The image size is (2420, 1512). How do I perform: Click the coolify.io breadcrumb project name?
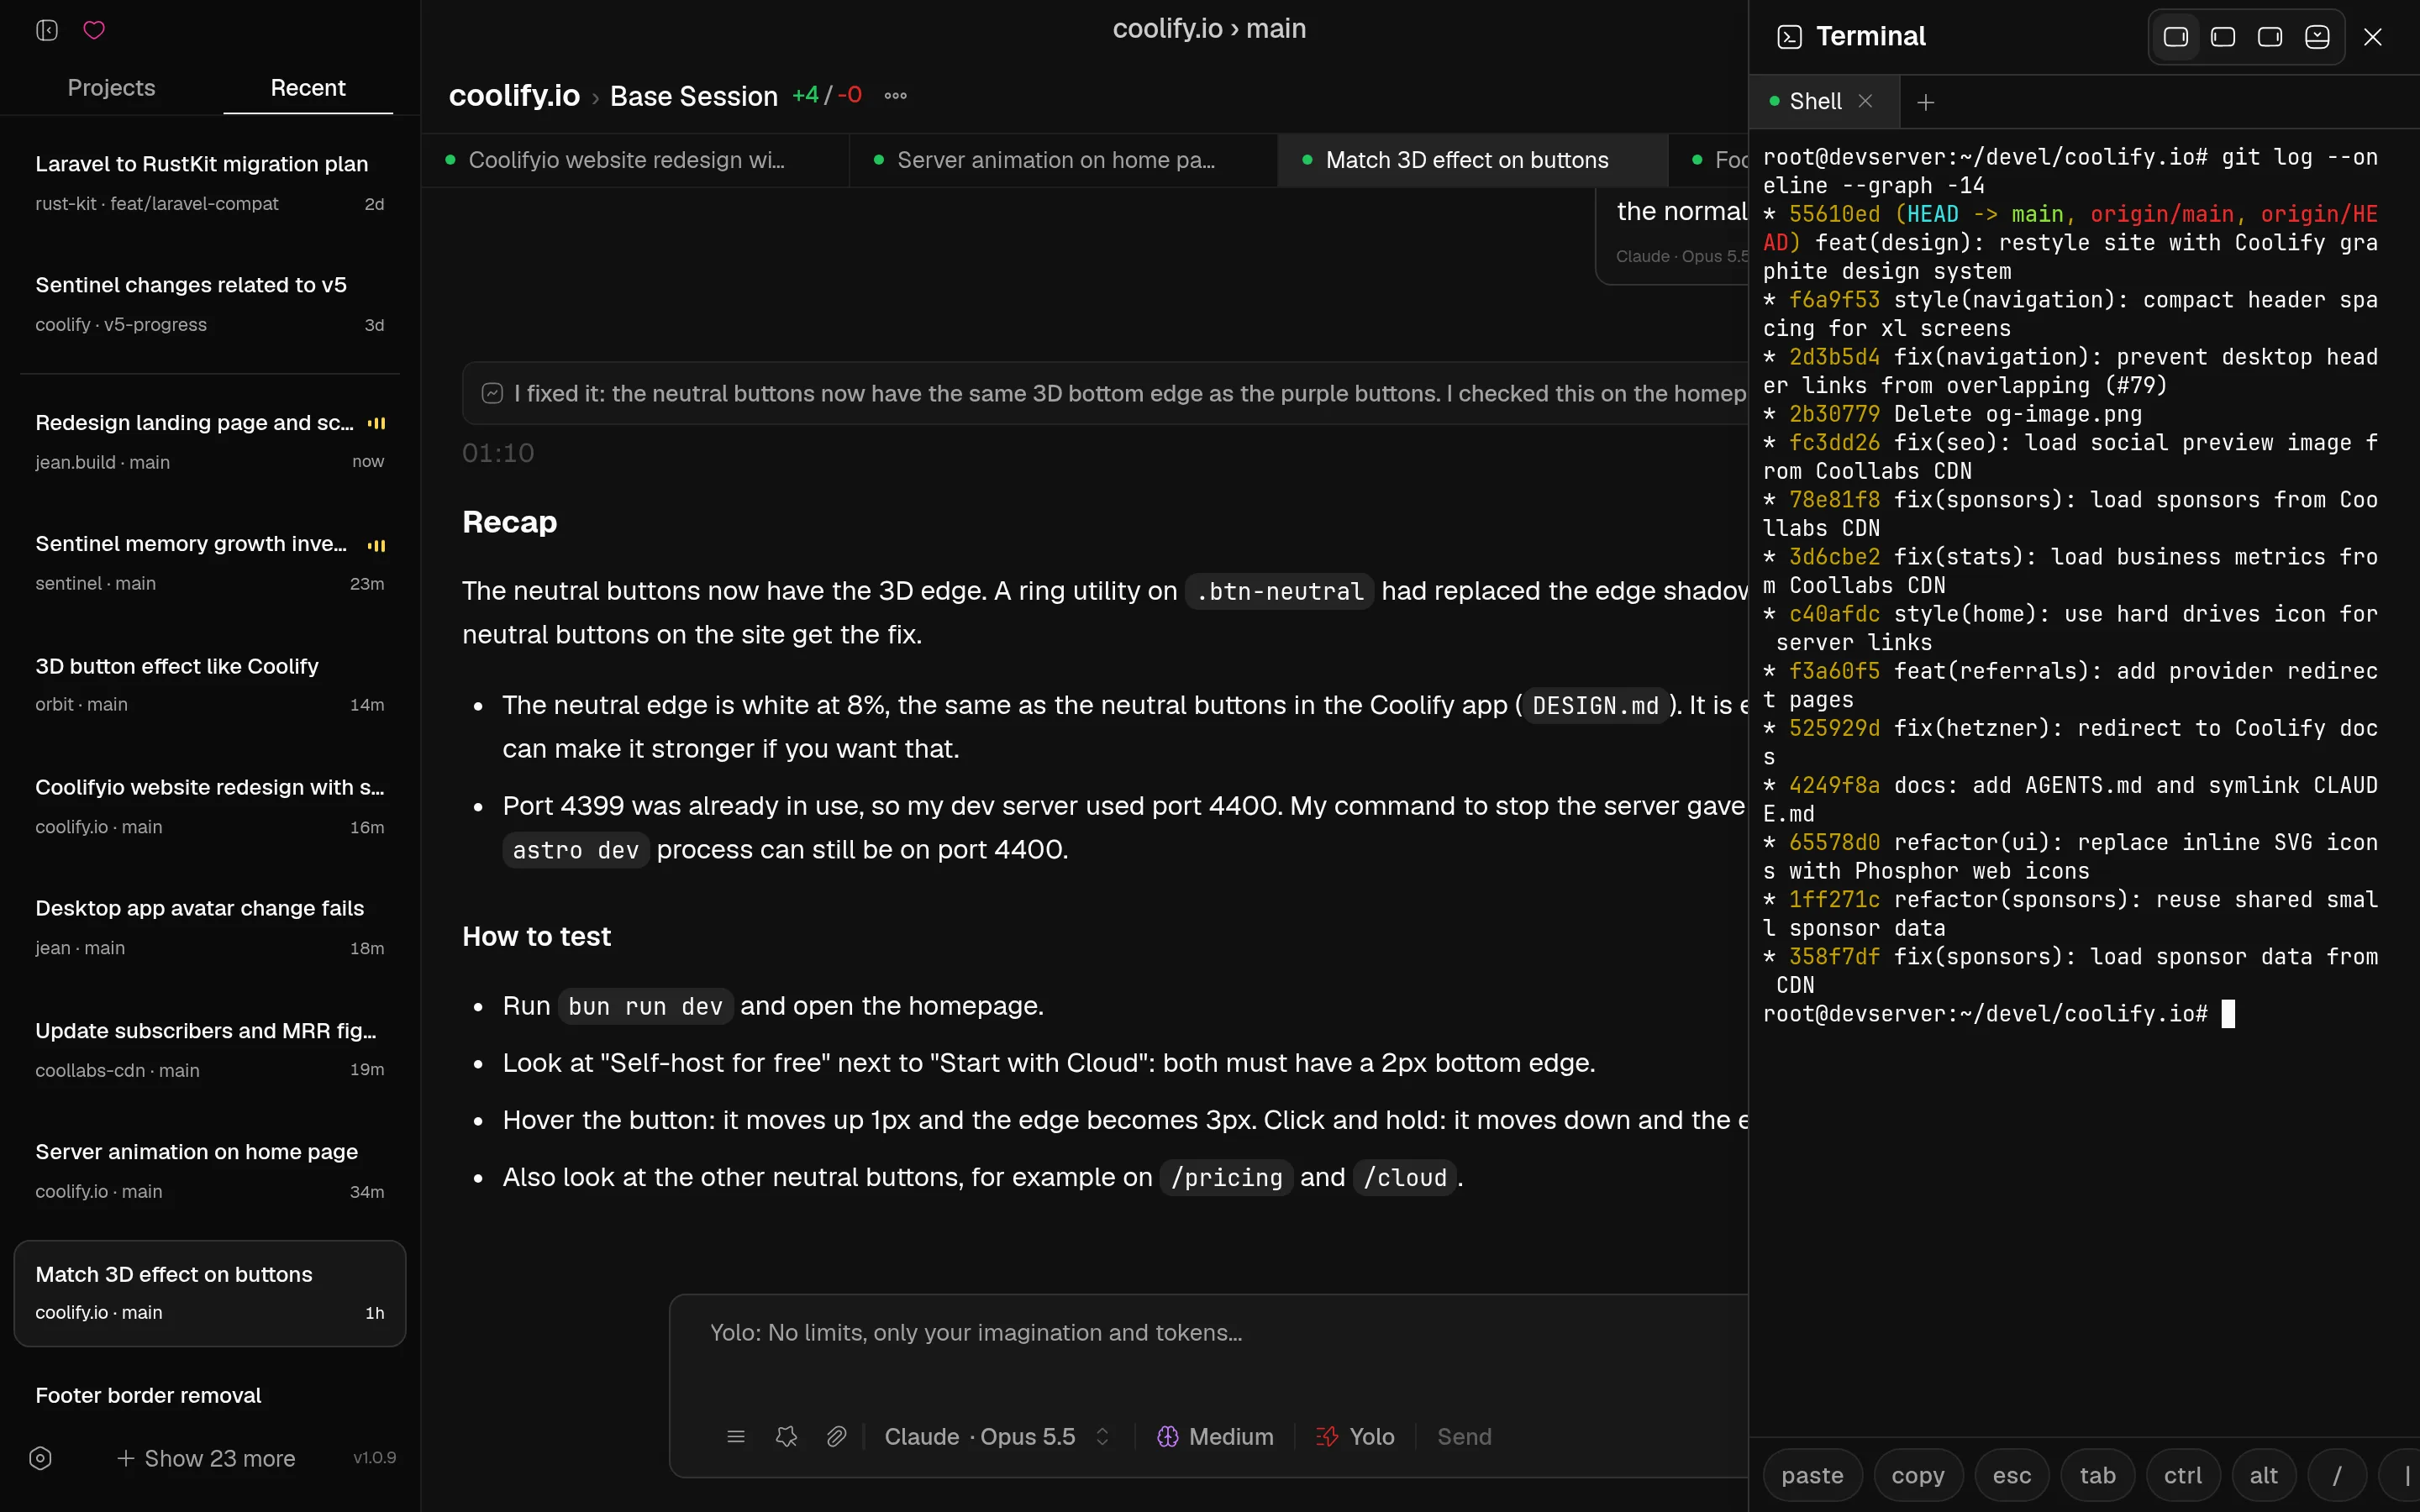click(x=514, y=96)
